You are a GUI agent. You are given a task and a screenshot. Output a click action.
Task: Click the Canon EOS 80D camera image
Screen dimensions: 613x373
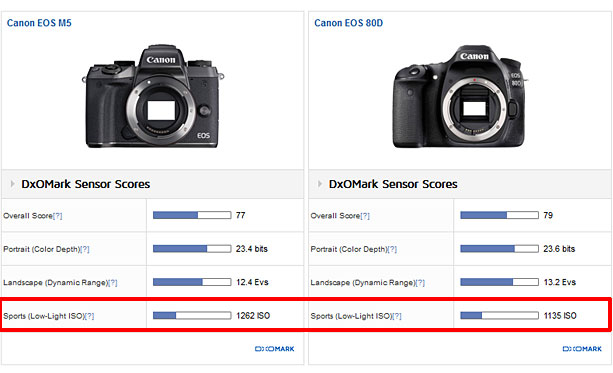(460, 97)
